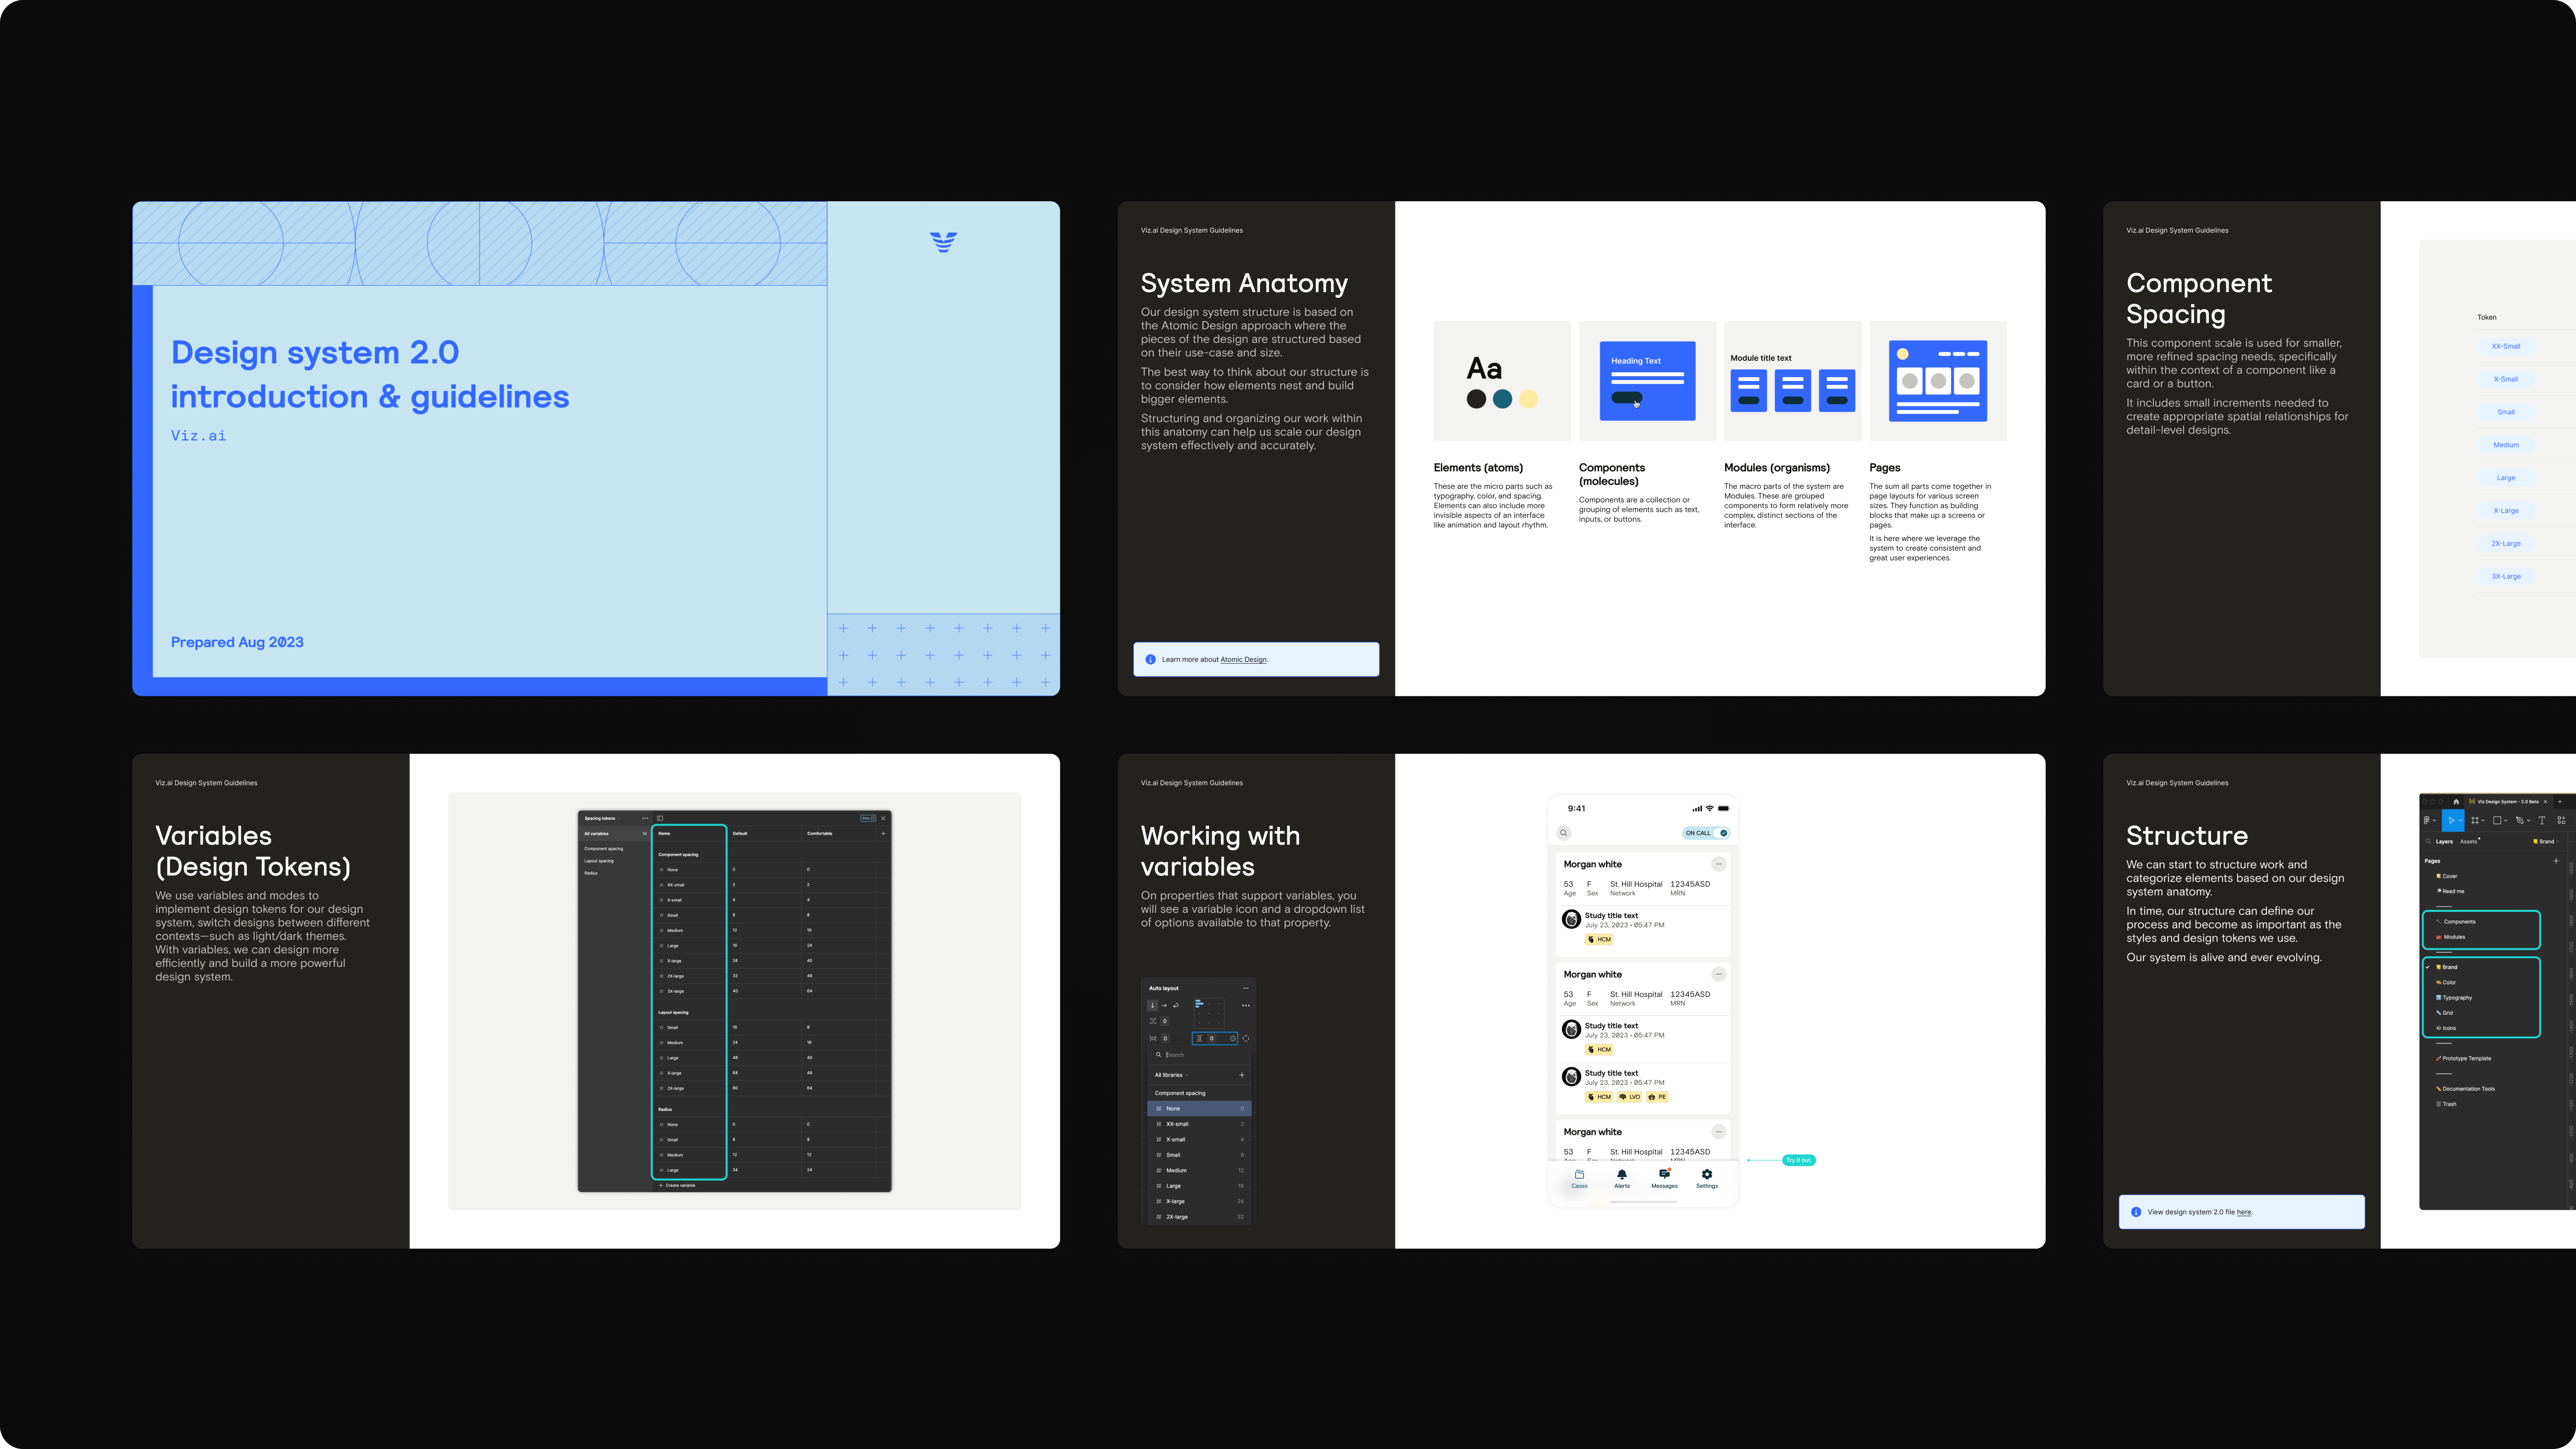2576x1449 pixels.
Task: Add a new page with the Pages plus icon
Action: tap(2556, 861)
